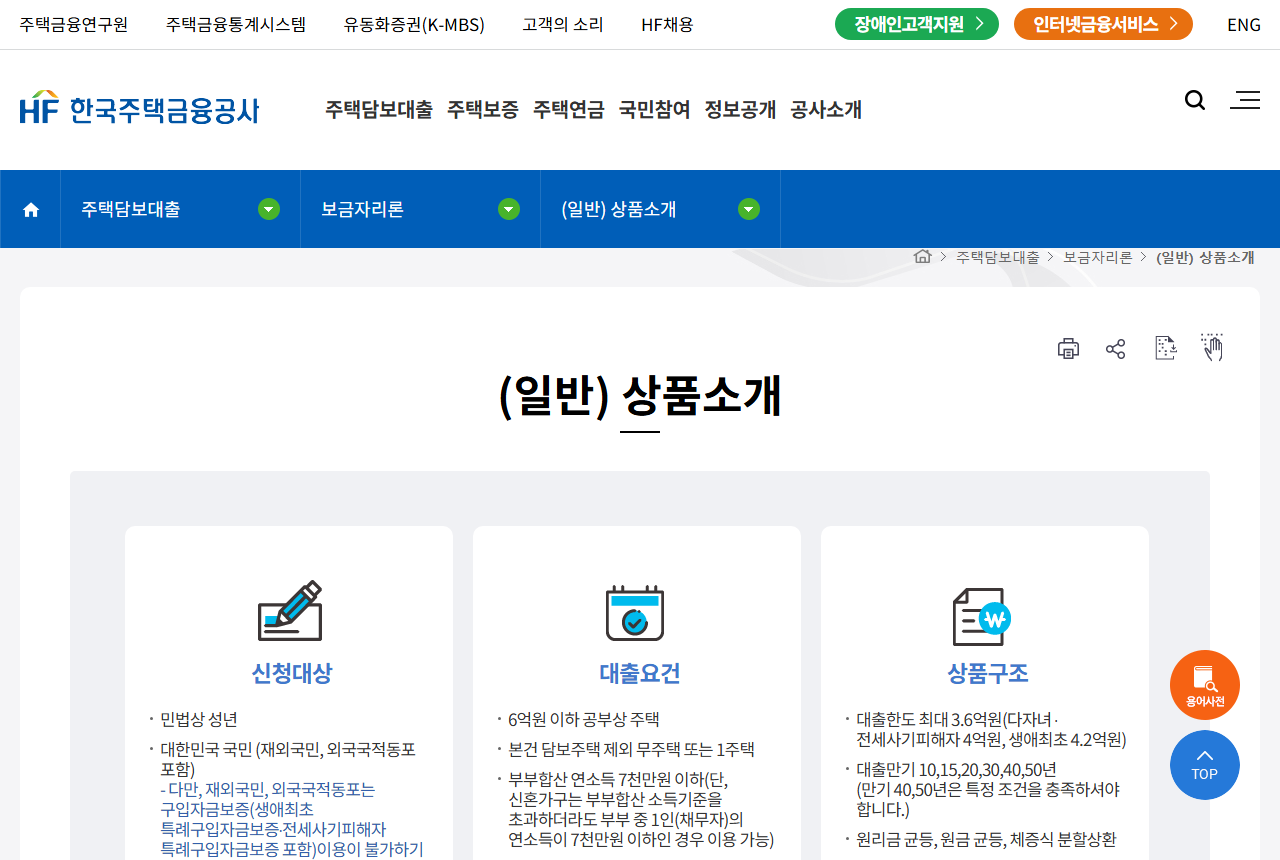Open the 고객의 소리 link

pyautogui.click(x=563, y=25)
